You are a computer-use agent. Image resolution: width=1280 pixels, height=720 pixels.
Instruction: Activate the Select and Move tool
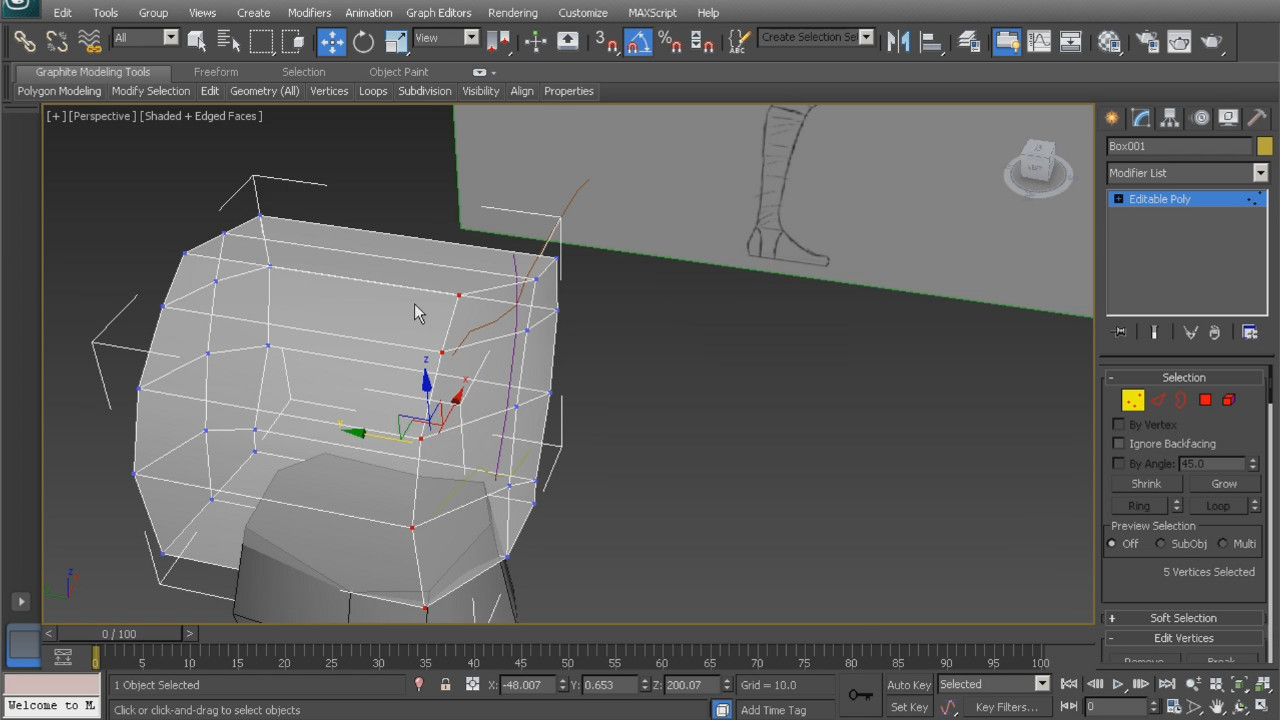tap(332, 41)
